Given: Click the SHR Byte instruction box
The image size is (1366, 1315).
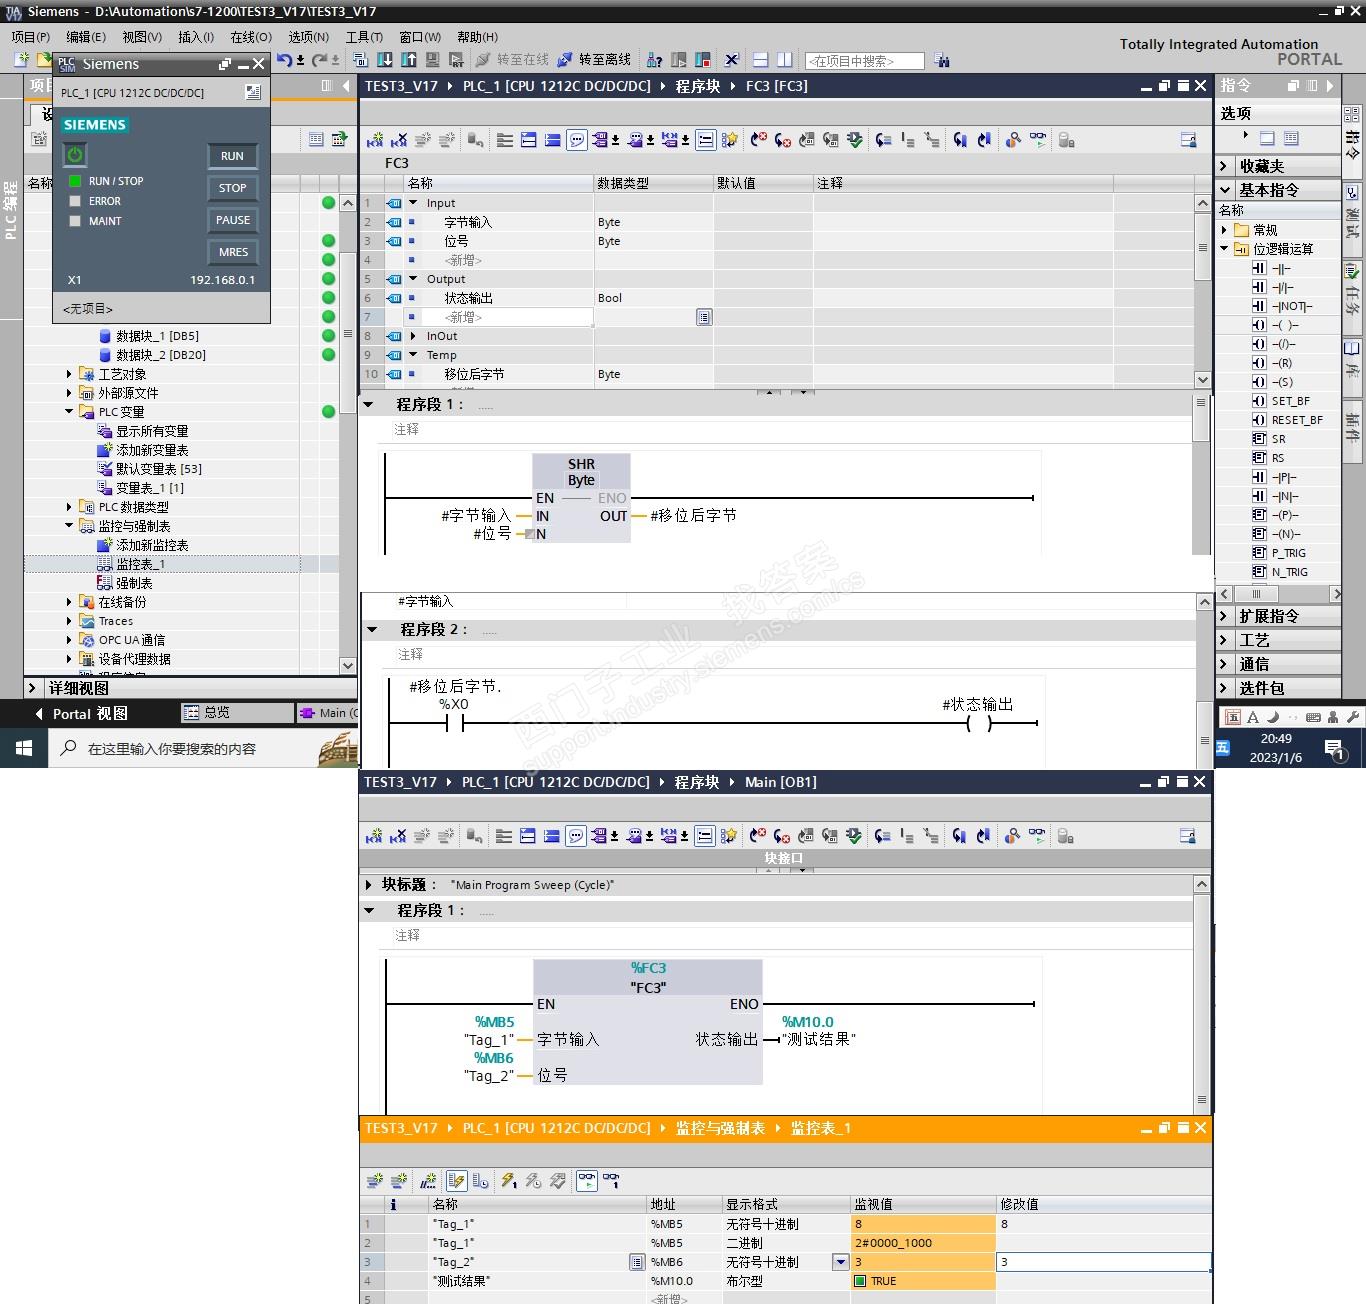Looking at the screenshot, I should (x=581, y=498).
